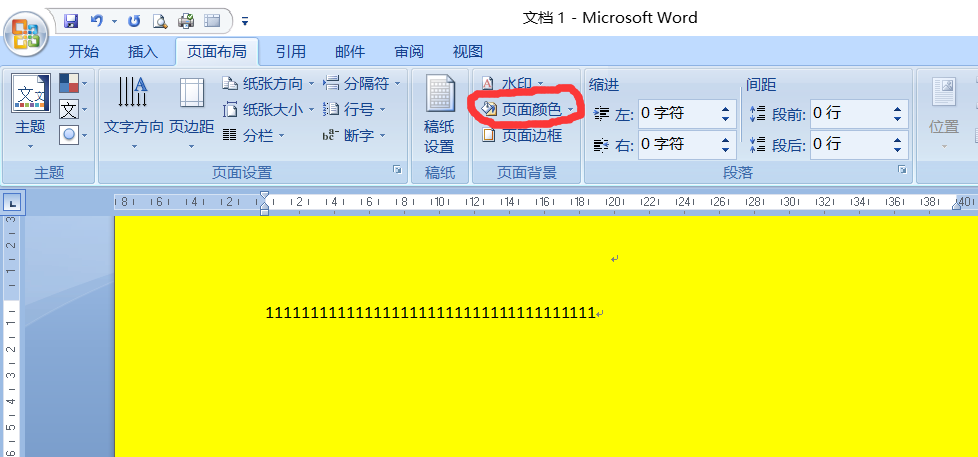The image size is (978, 457).
Task: Open theme effects dropdown
Action: [x=73, y=135]
